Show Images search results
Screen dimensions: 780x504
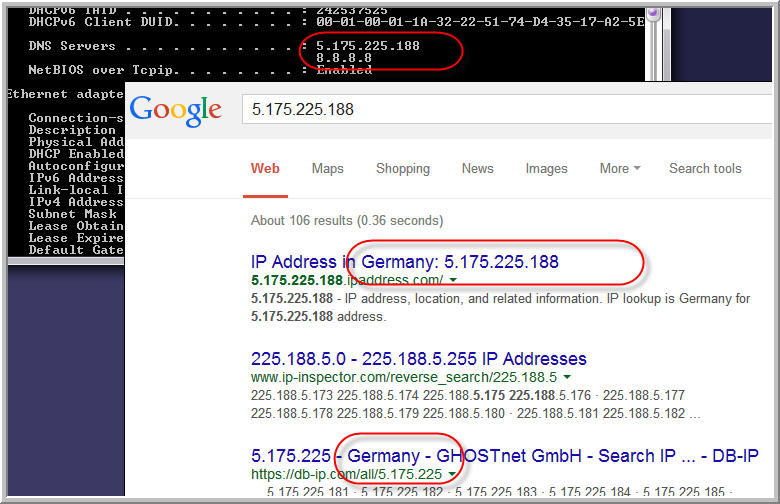pos(546,169)
